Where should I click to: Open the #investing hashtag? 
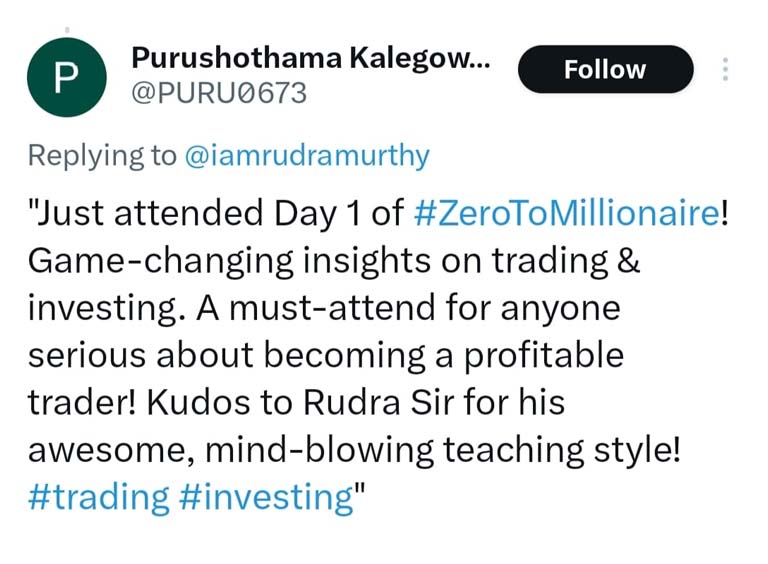point(264,498)
